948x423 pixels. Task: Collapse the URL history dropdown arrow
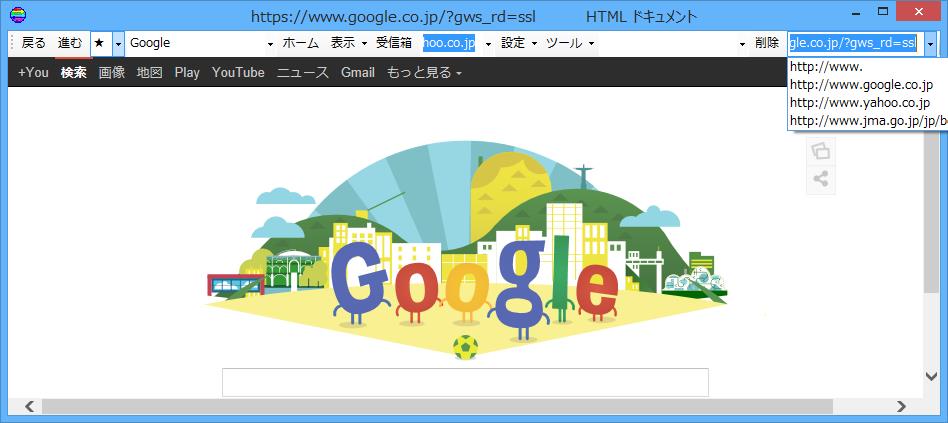point(931,44)
